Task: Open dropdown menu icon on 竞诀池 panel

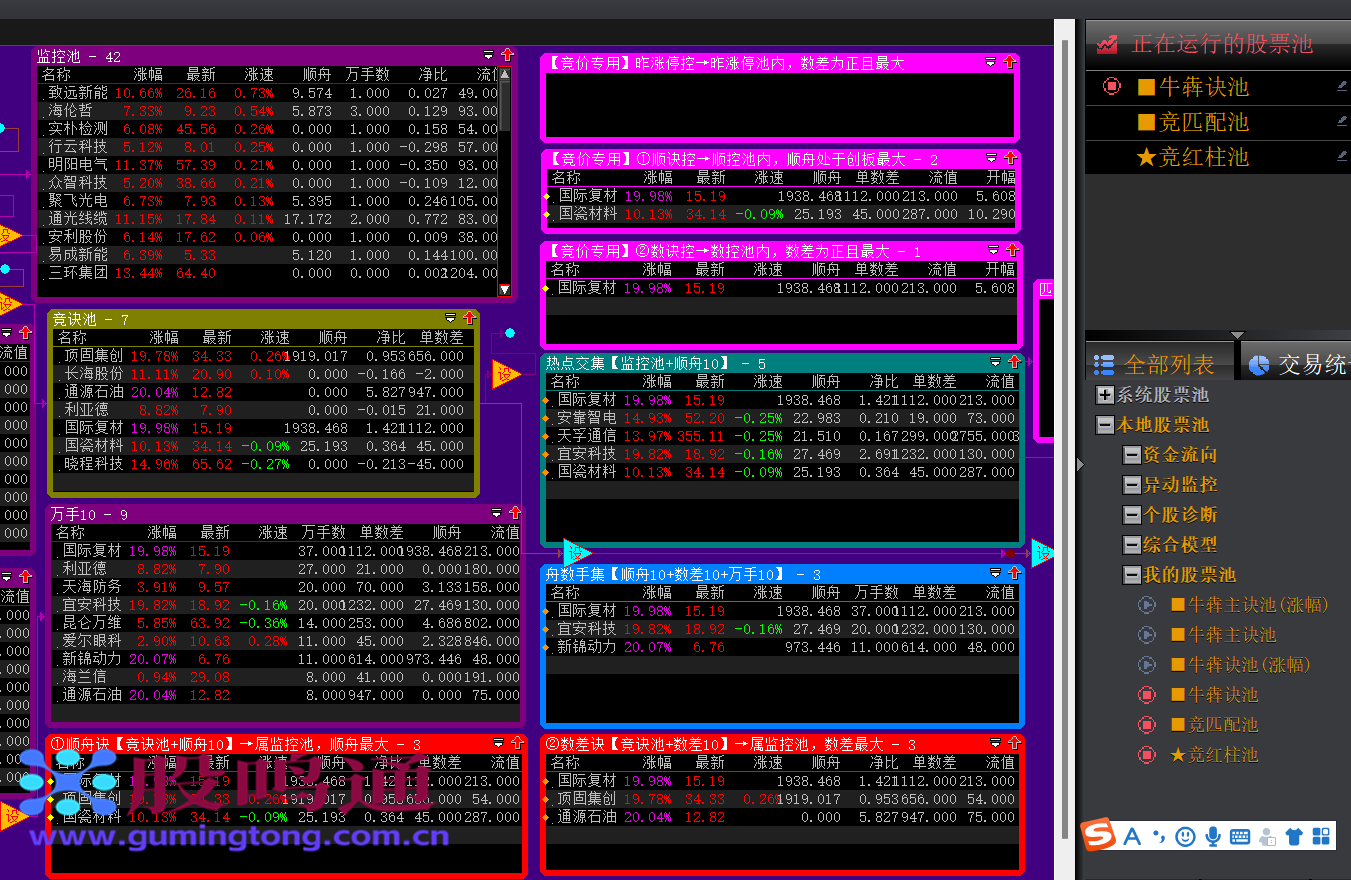Action: point(450,319)
